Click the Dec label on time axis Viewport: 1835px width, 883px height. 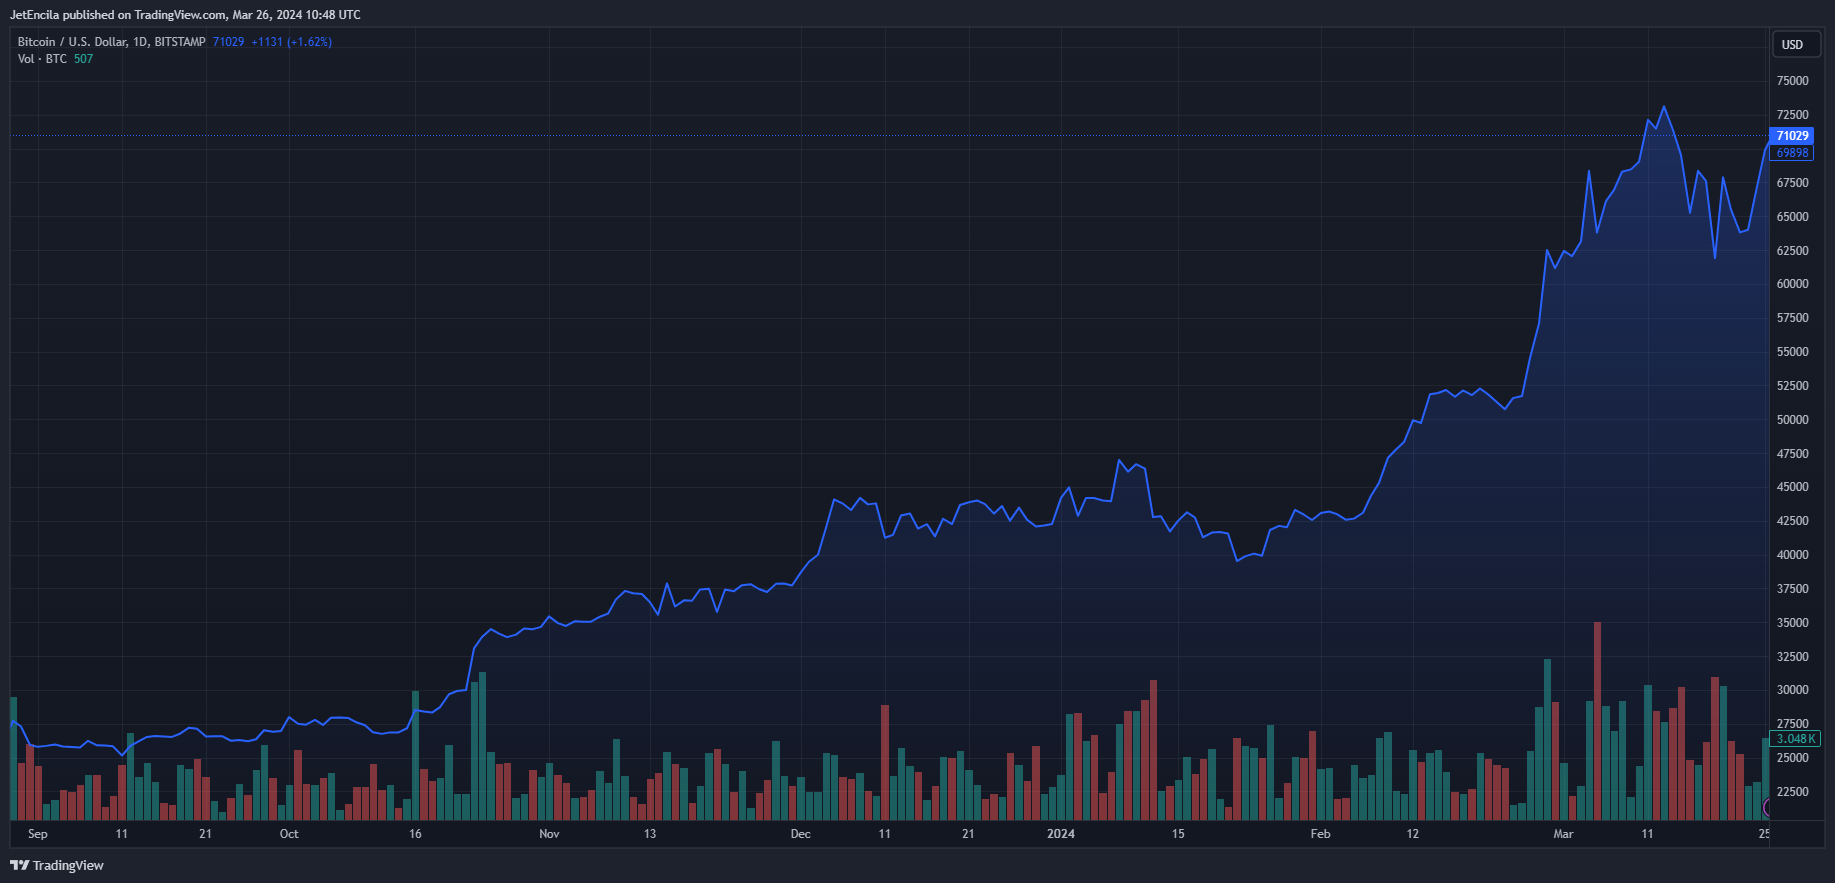(800, 834)
